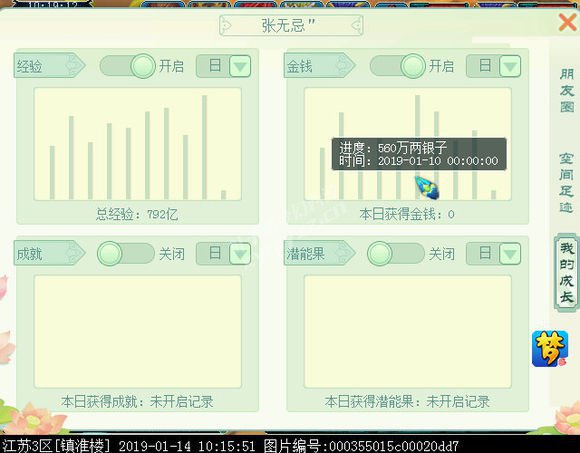Switch to the 朋友圈 side tab
This screenshot has height=453, width=580.
click(567, 91)
